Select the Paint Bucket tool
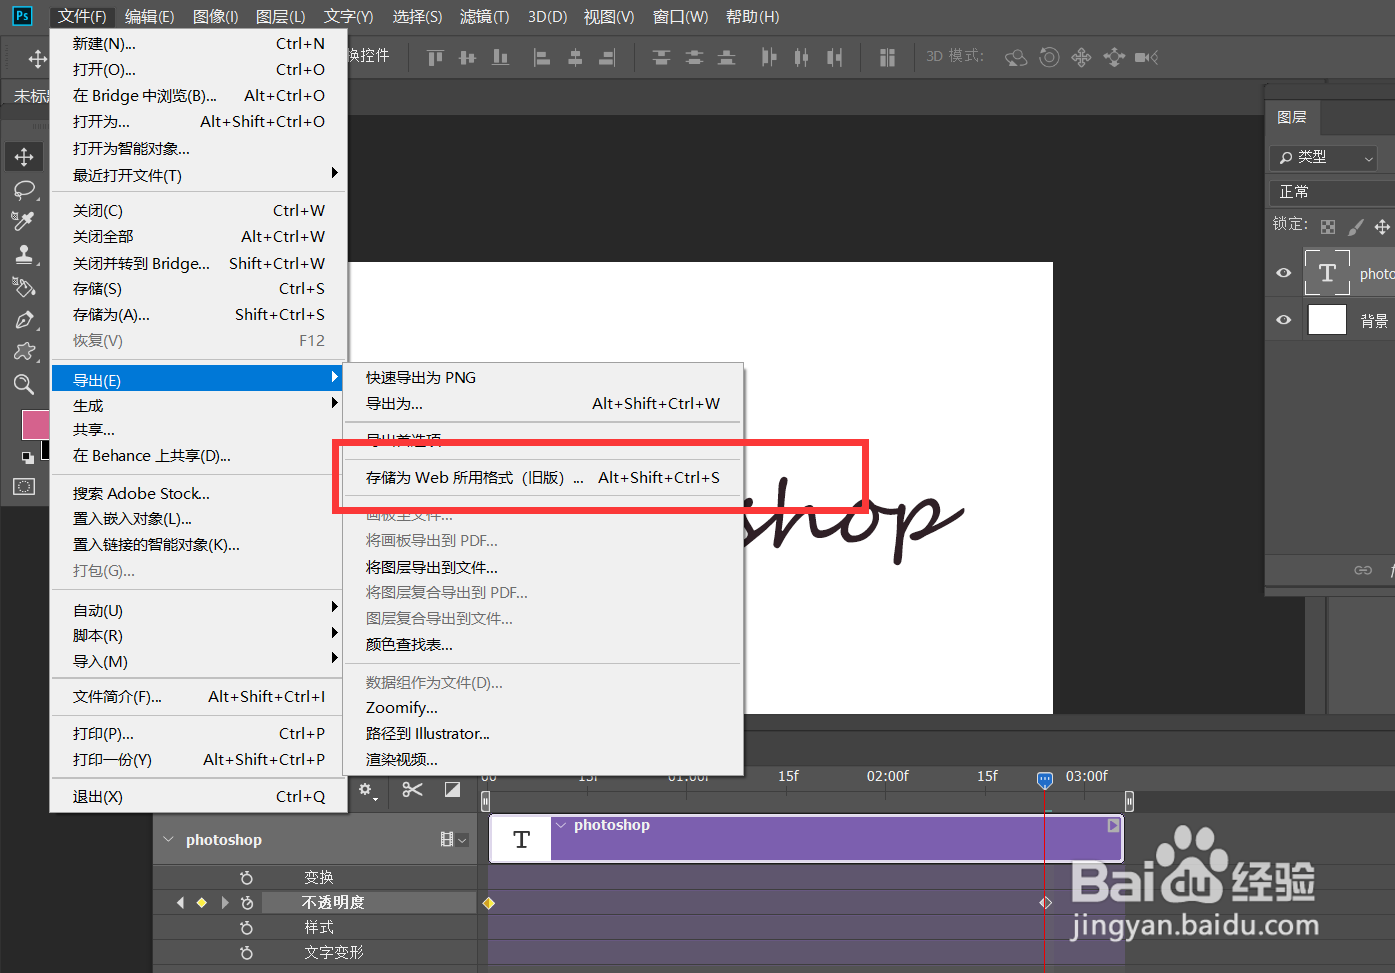 point(24,287)
